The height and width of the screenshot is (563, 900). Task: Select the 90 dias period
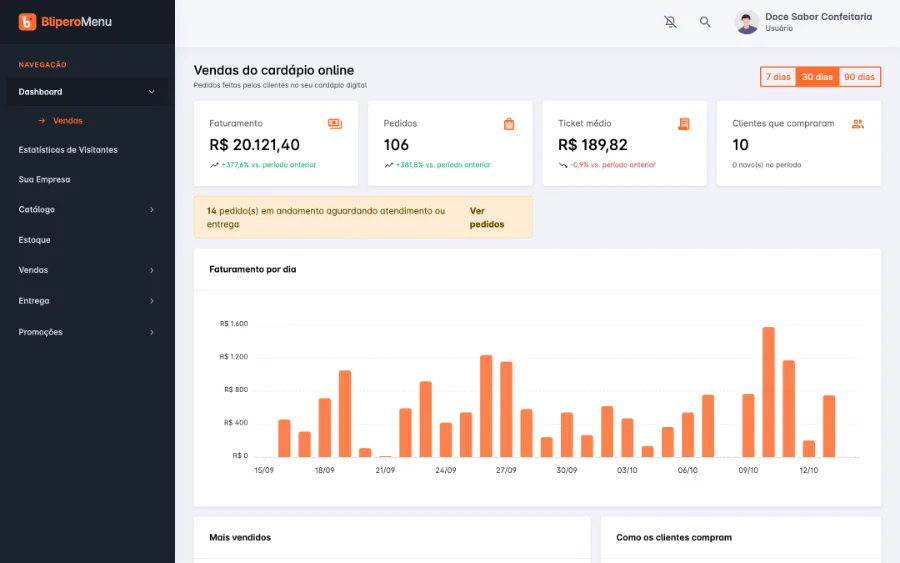[x=859, y=77]
